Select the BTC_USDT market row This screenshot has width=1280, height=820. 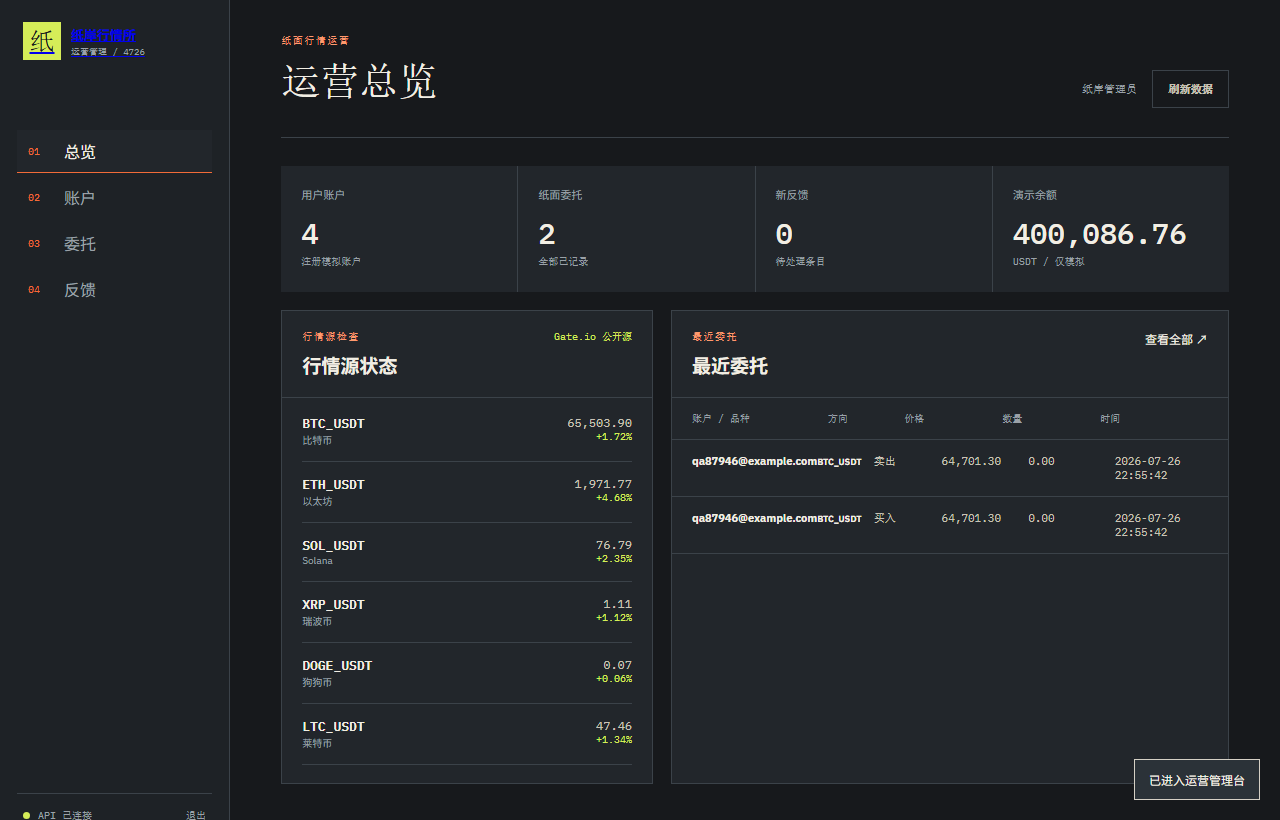tap(467, 431)
